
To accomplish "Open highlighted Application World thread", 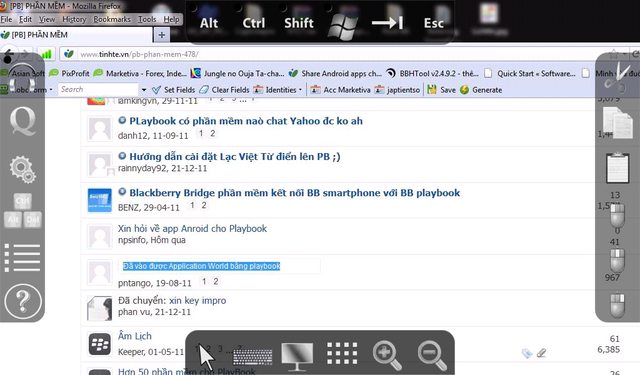I will 202,266.
